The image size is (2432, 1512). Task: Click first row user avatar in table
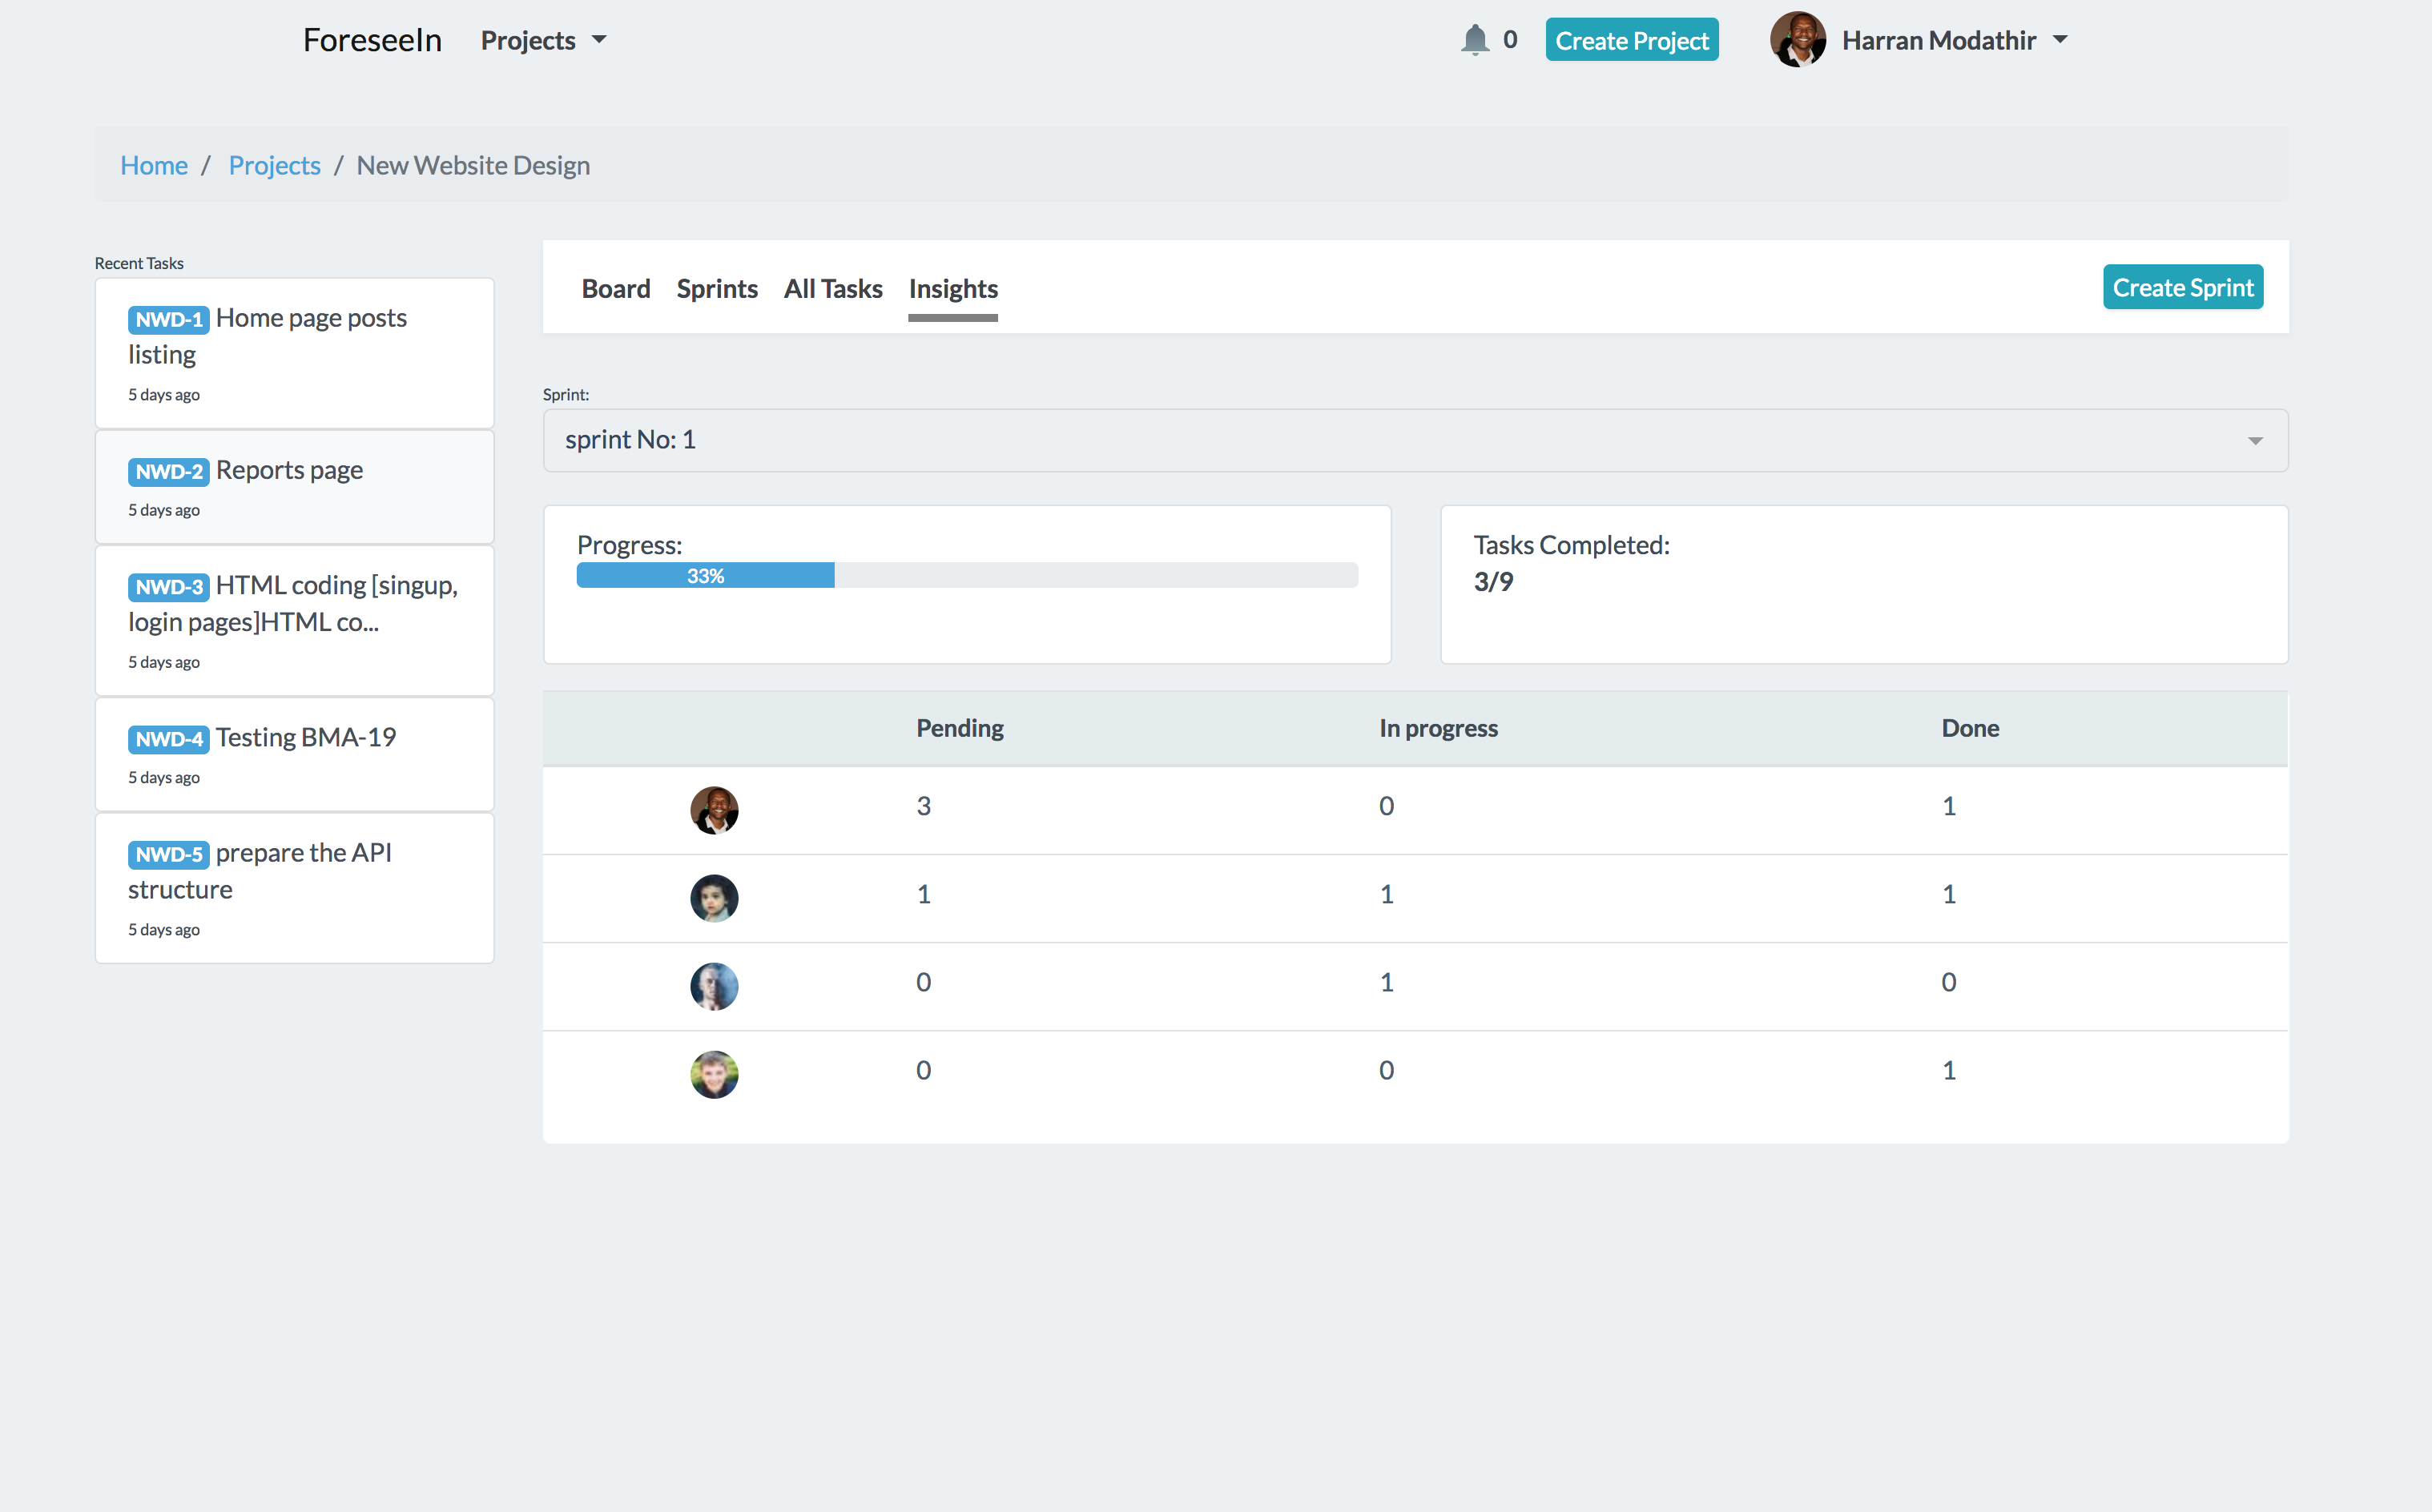click(714, 809)
